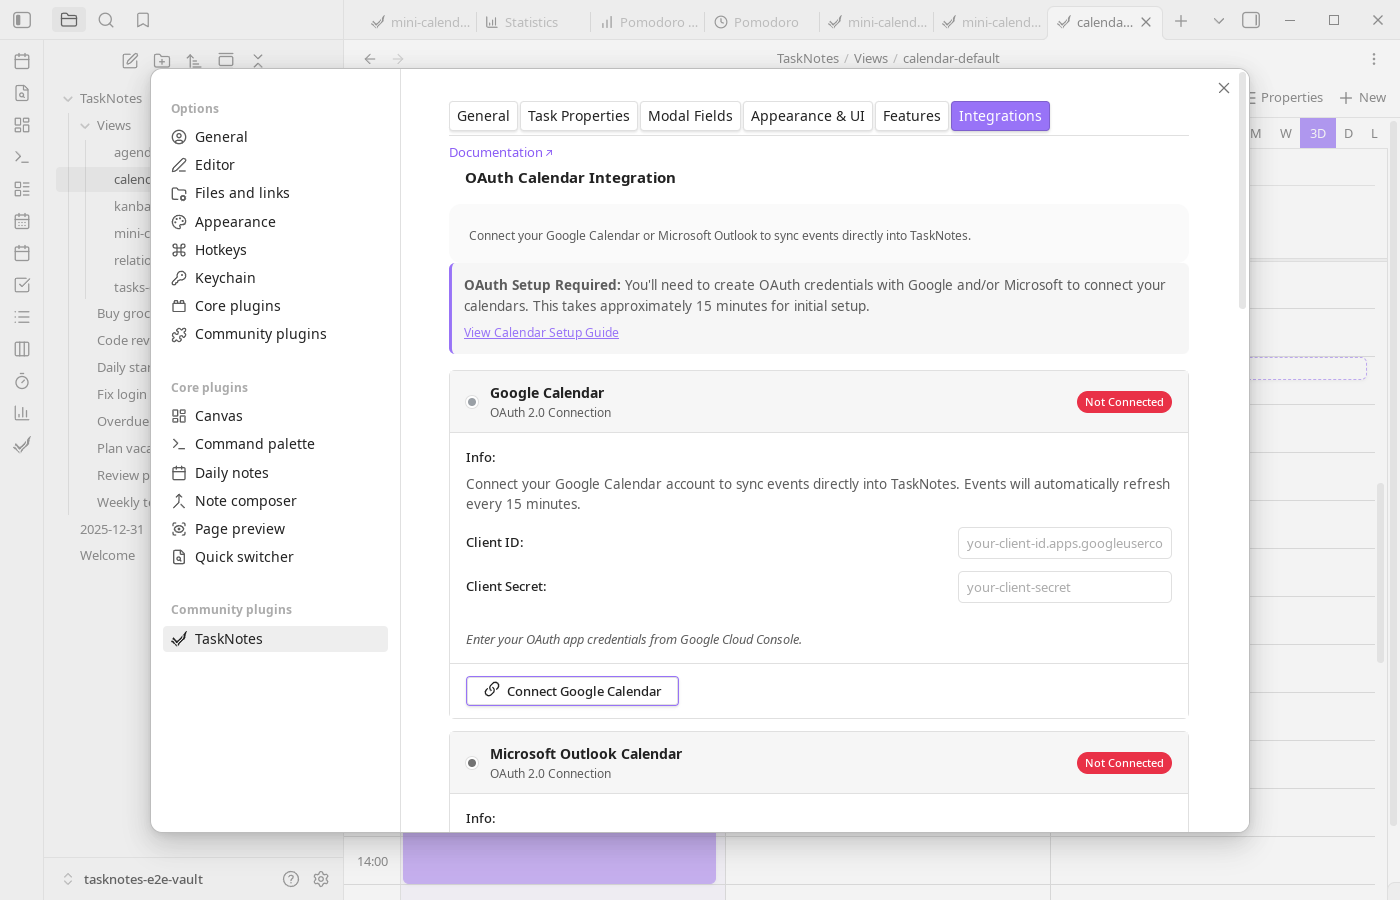The image size is (1400, 900).
Task: Open the View Calendar Setup Guide link
Action: [x=541, y=332]
